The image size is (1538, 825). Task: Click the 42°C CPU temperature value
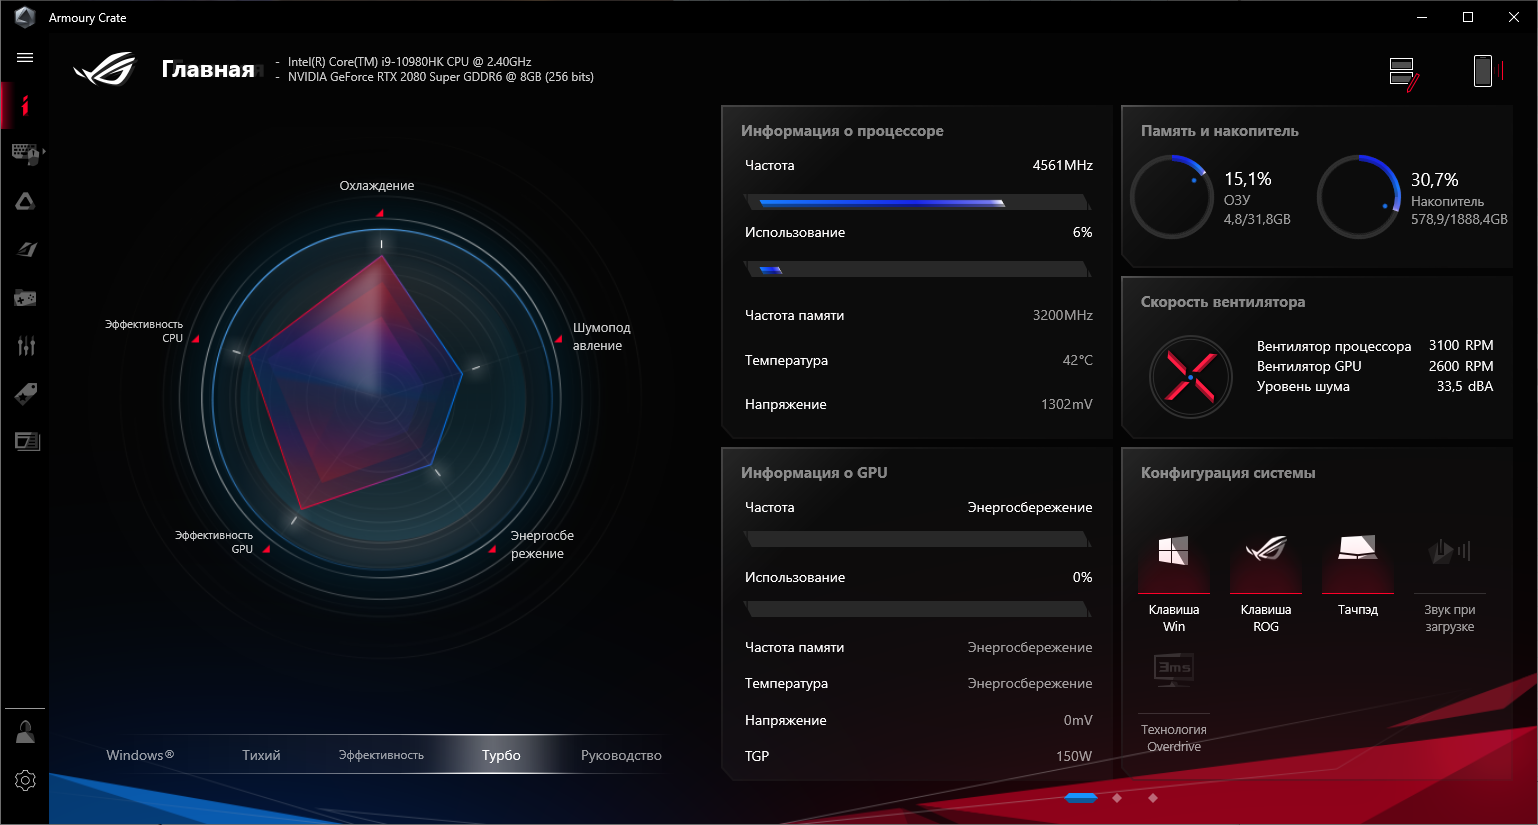pos(1077,360)
